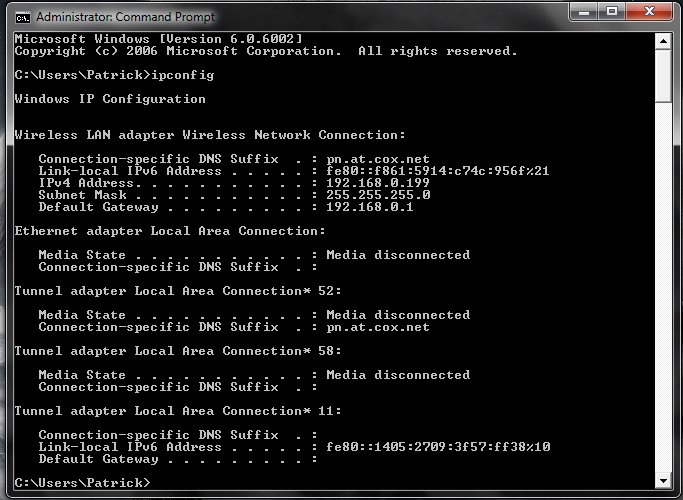Click the 'Windows IP Configuration' heading
The width and height of the screenshot is (683, 500).
[x=110, y=99]
